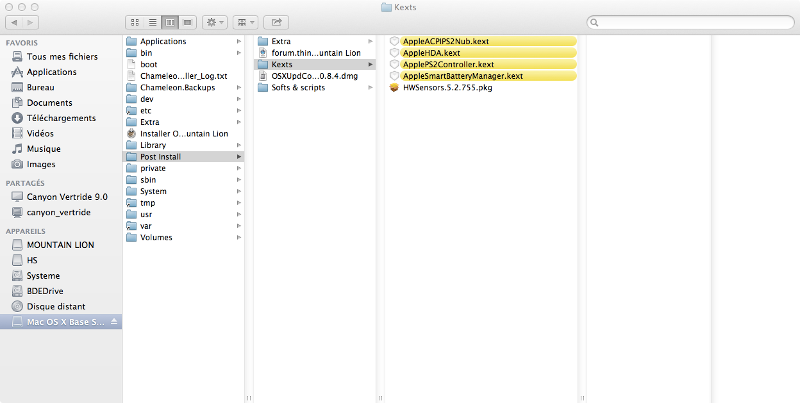800x403 pixels.
Task: Click first column width resize handle
Action: click(x=249, y=398)
